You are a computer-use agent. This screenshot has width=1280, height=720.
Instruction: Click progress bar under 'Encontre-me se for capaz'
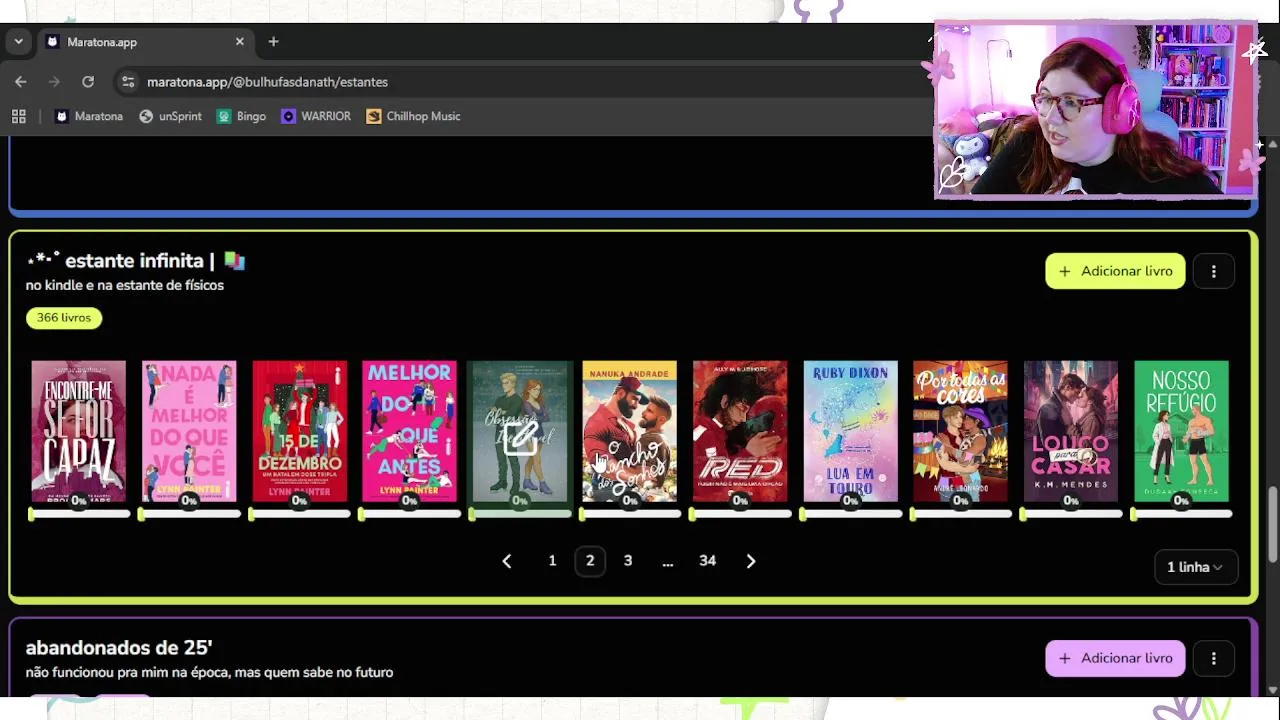point(79,514)
